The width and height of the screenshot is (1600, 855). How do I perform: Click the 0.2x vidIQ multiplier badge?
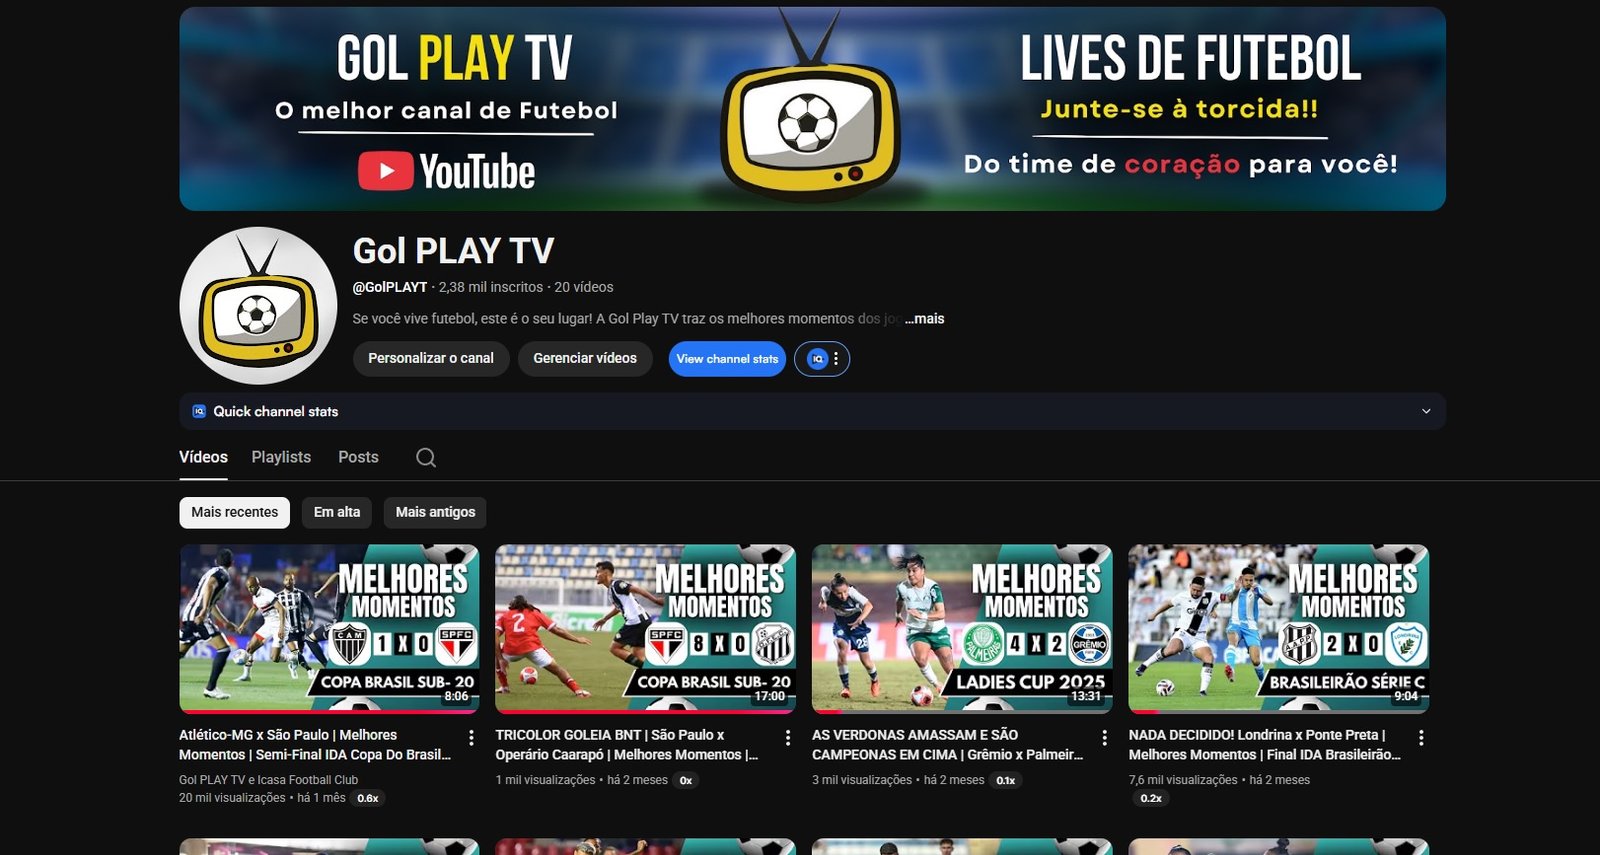point(1151,798)
